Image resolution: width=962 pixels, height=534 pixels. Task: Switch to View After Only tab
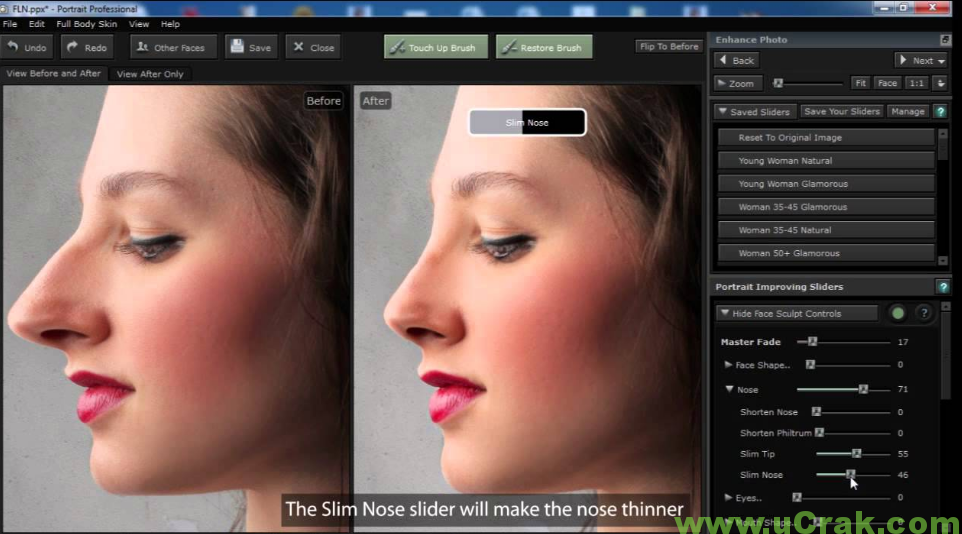pos(150,74)
